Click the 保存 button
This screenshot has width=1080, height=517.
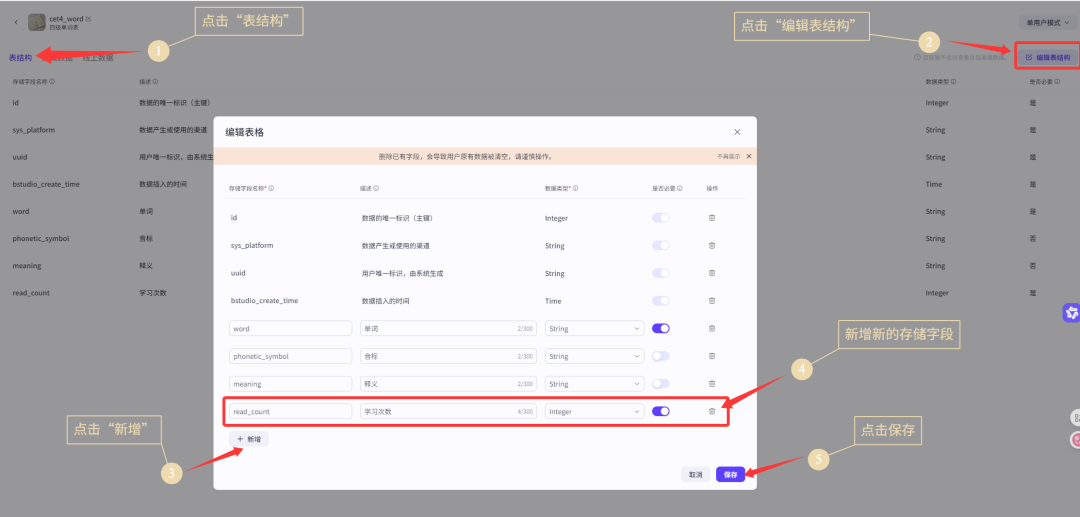[x=730, y=475]
